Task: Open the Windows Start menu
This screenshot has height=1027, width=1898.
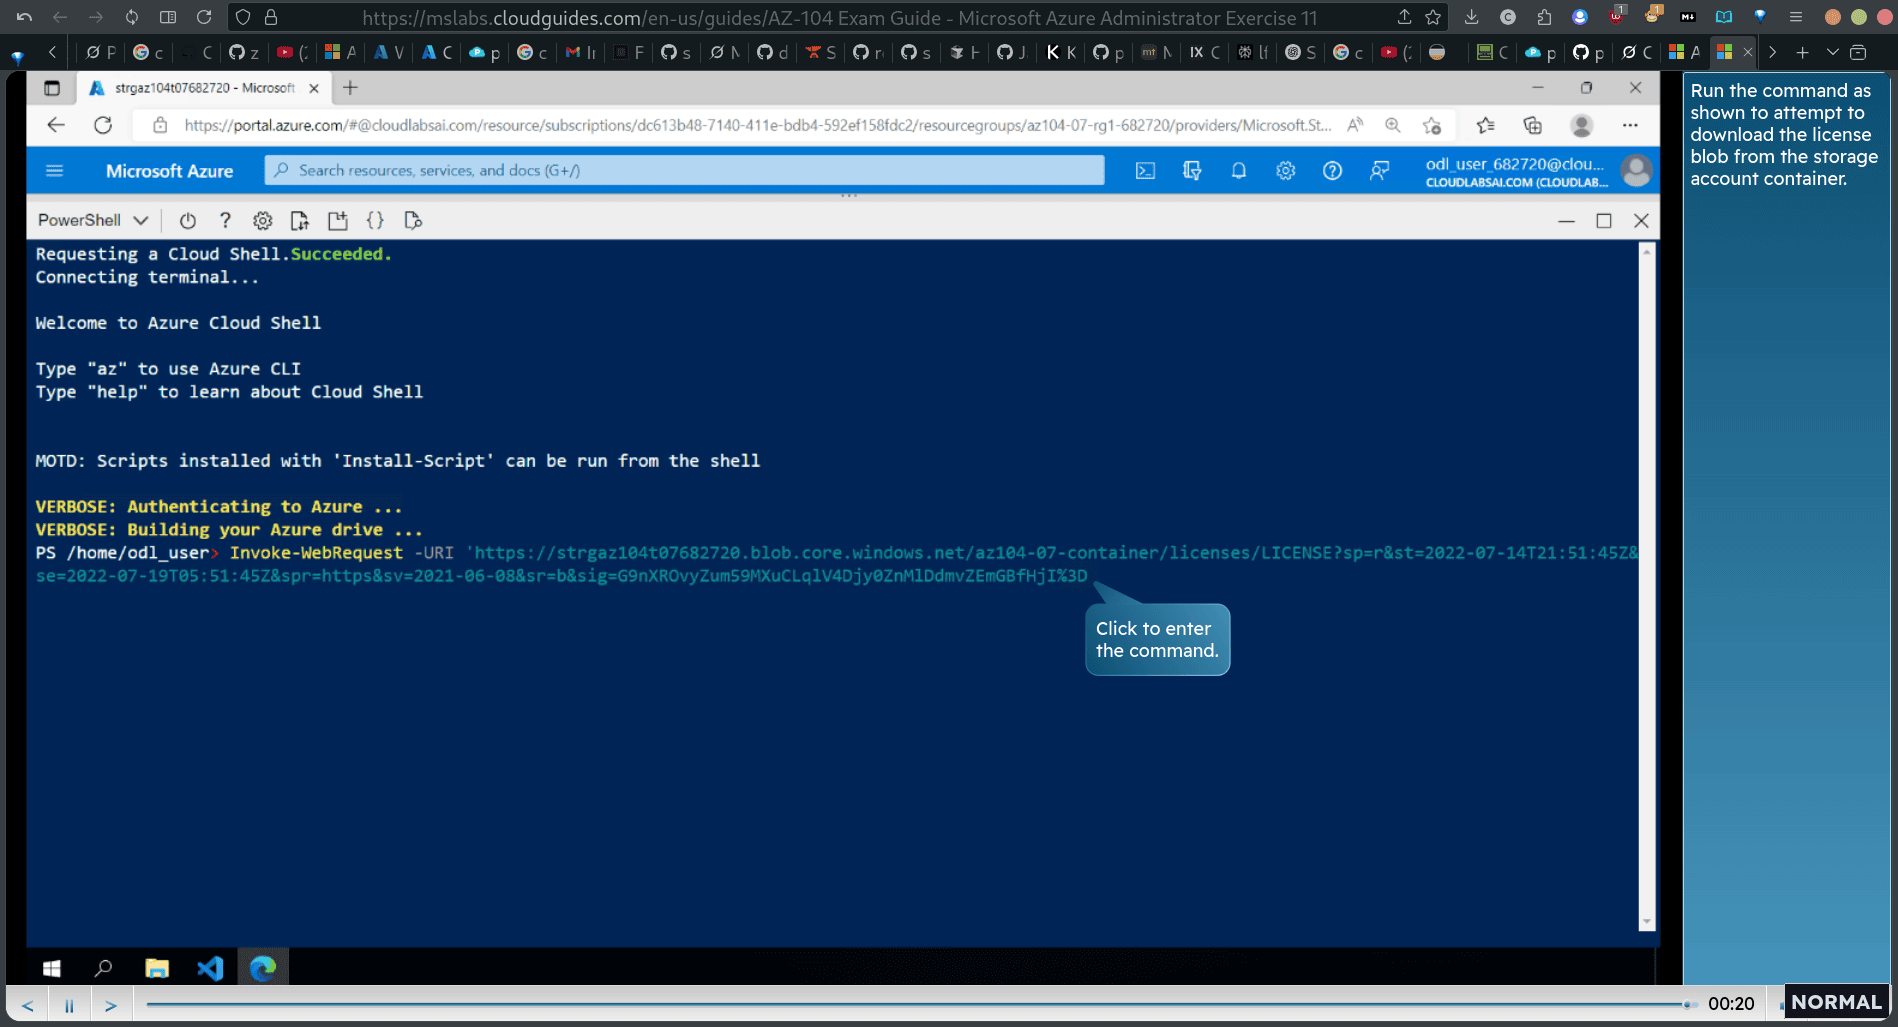Action: 52,968
